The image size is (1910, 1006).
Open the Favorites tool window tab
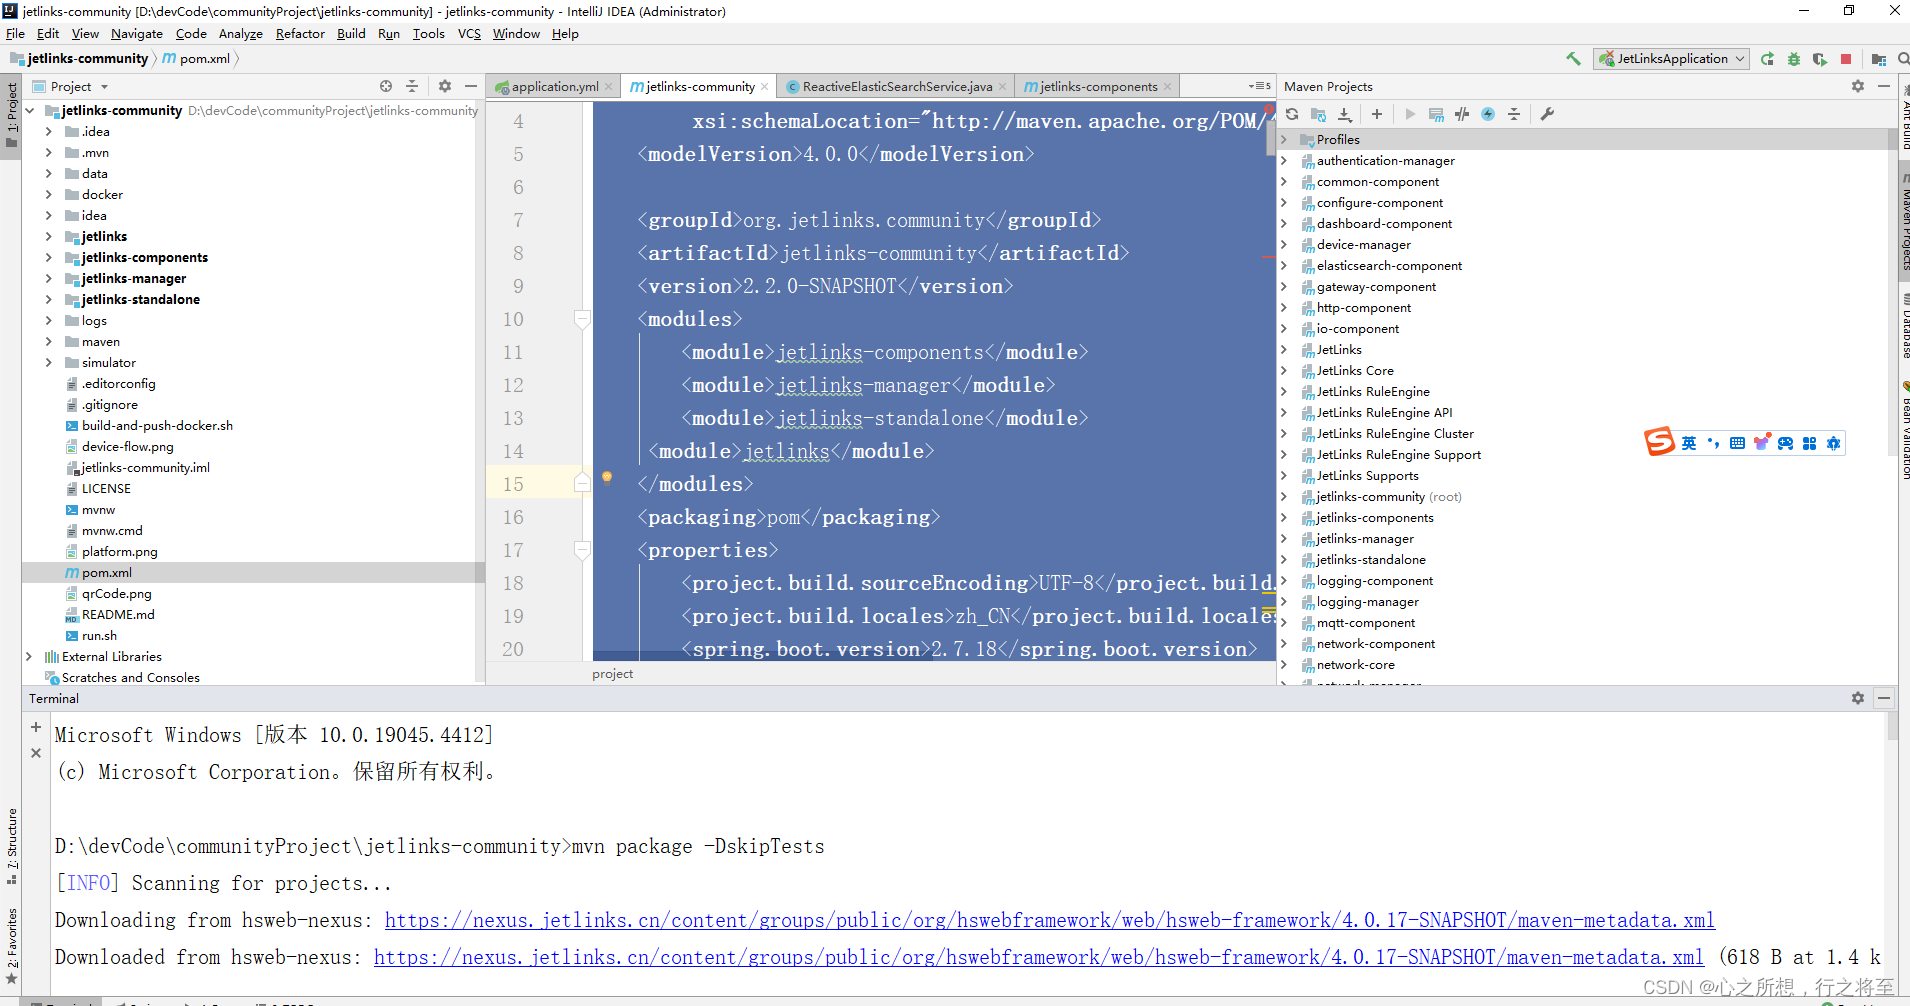(12, 945)
